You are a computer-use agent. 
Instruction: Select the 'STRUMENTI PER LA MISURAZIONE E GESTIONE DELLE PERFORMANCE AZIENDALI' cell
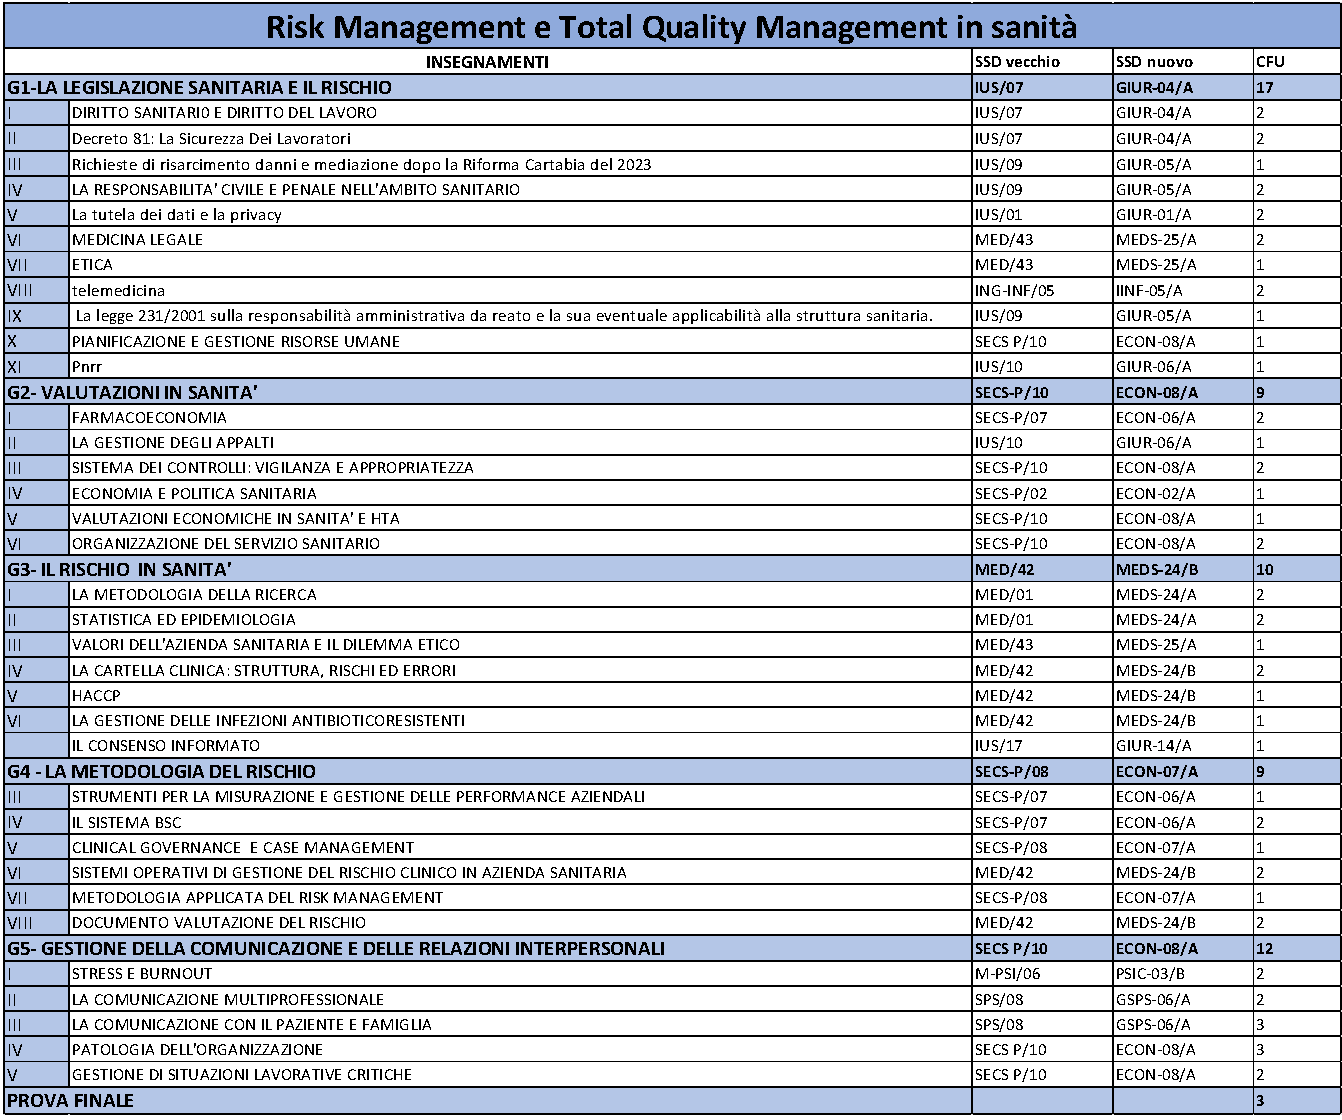coord(520,797)
